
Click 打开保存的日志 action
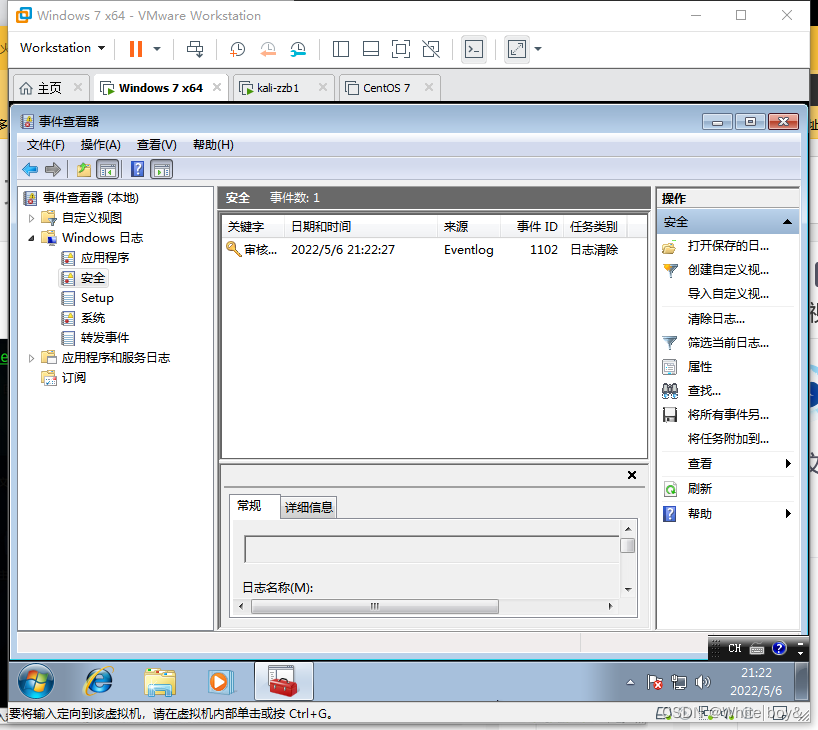[x=728, y=246]
